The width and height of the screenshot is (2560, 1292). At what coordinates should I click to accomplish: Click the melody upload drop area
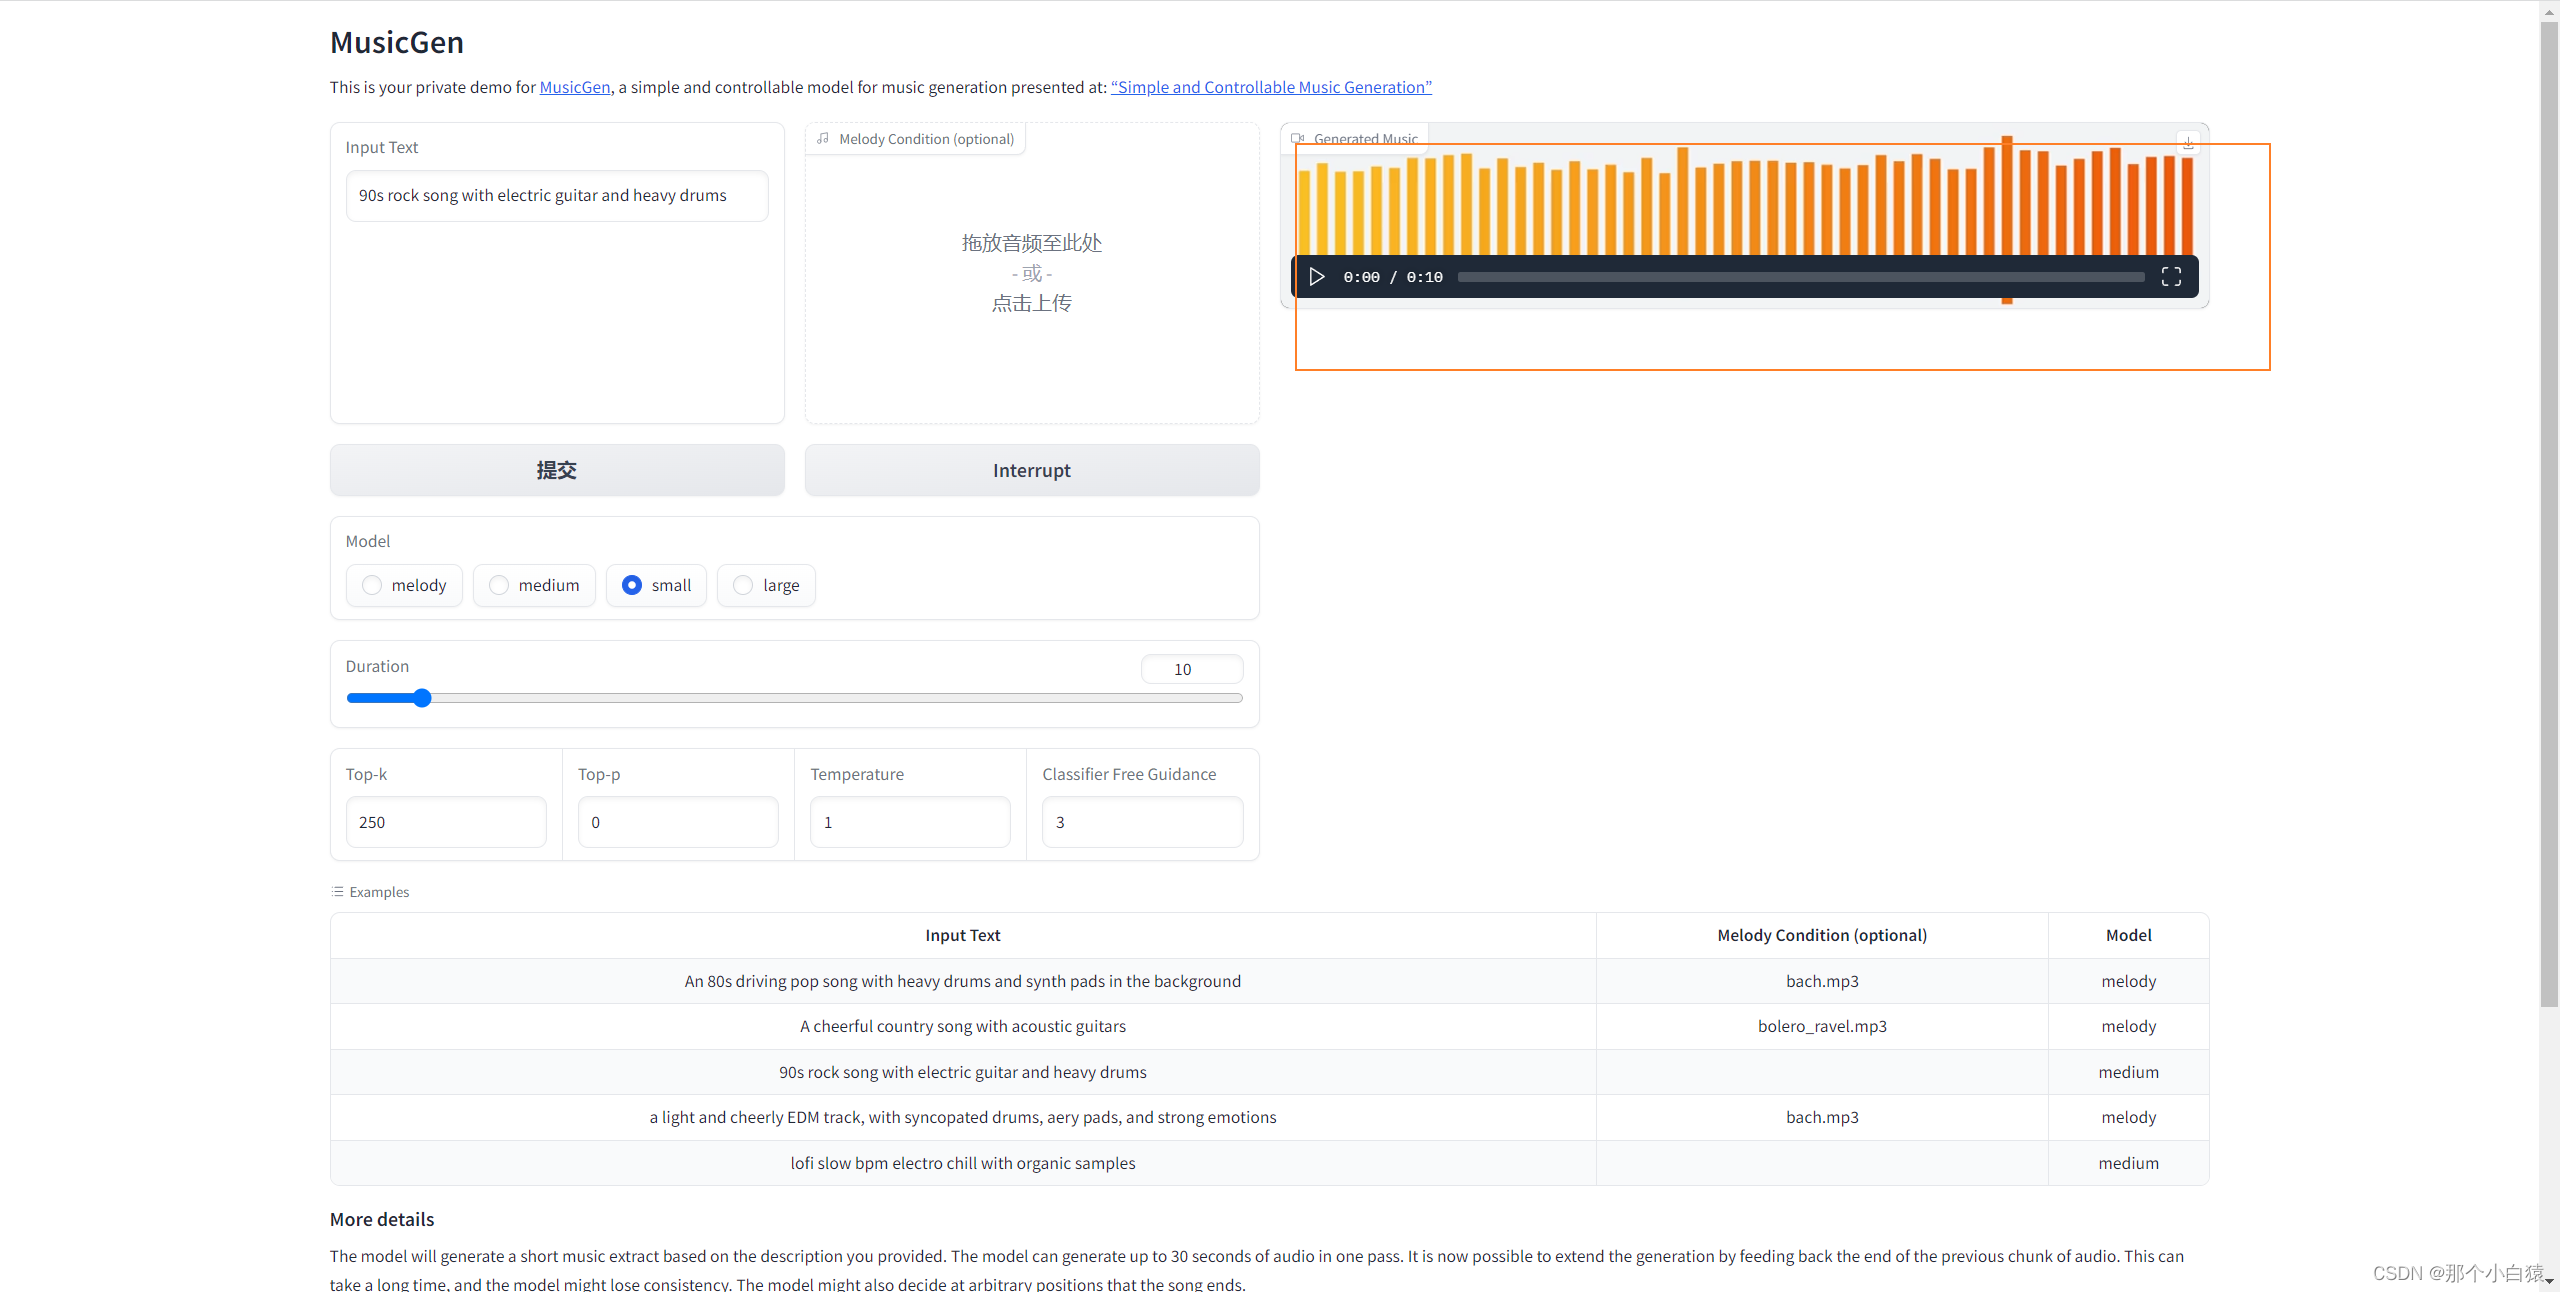(x=1032, y=273)
